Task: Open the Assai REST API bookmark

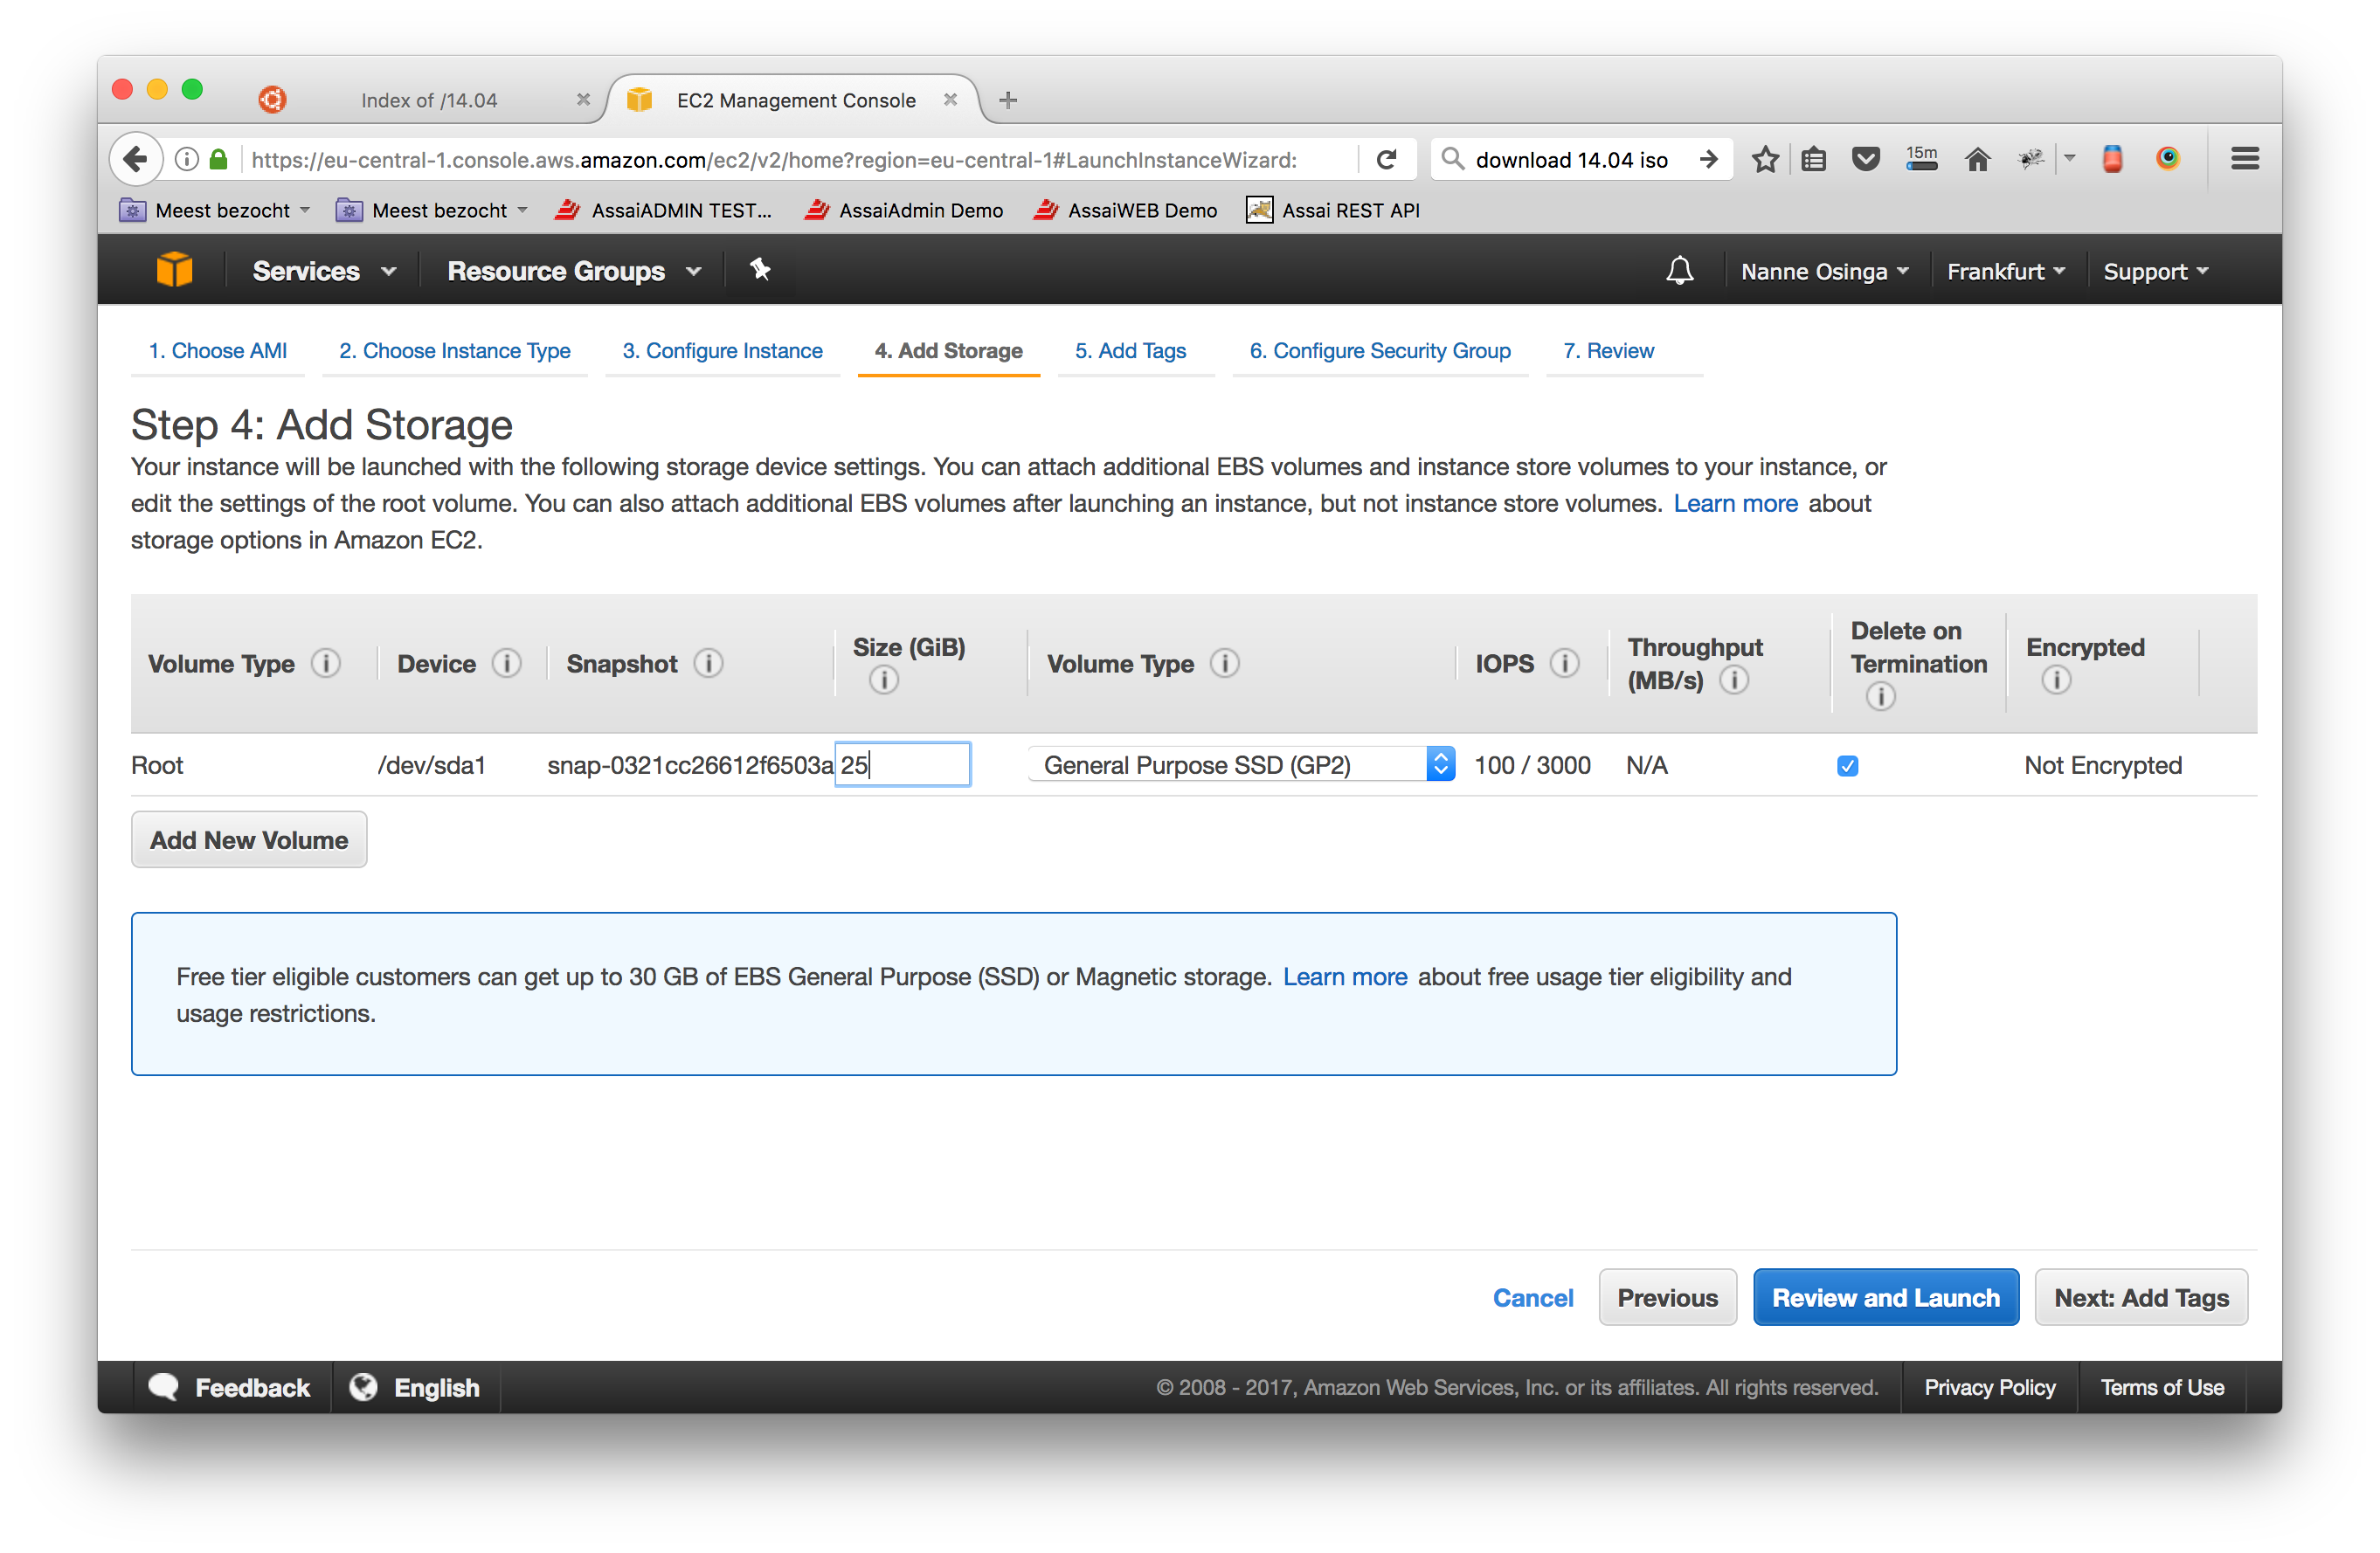Action: (1333, 210)
